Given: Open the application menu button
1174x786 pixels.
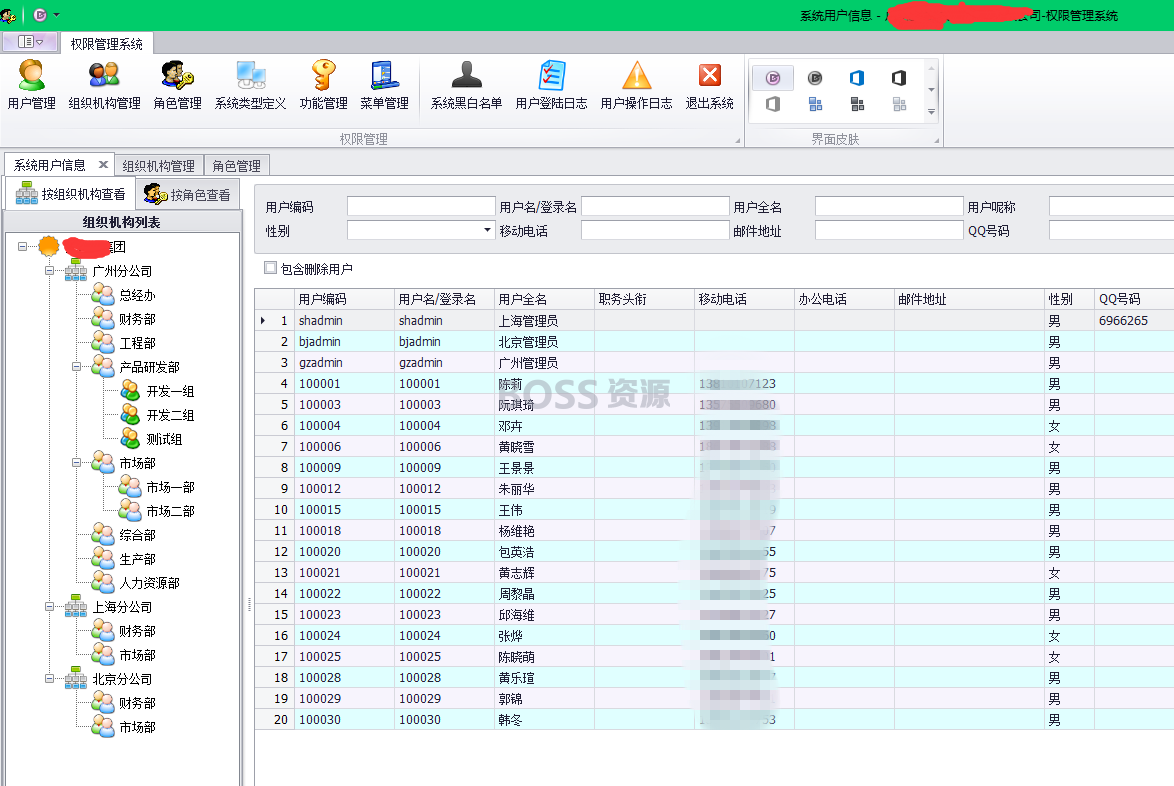Looking at the screenshot, I should click(30, 42).
